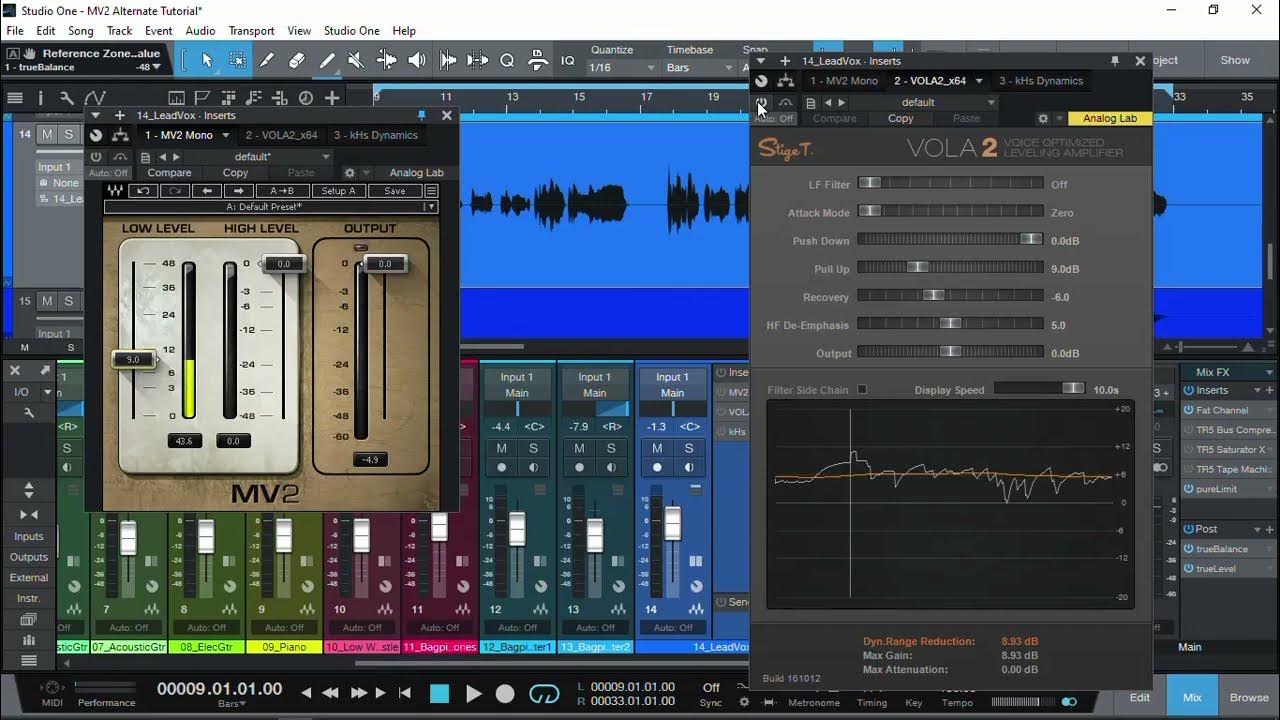Toggle VOLA2 plugin power/bypass button

click(x=762, y=102)
